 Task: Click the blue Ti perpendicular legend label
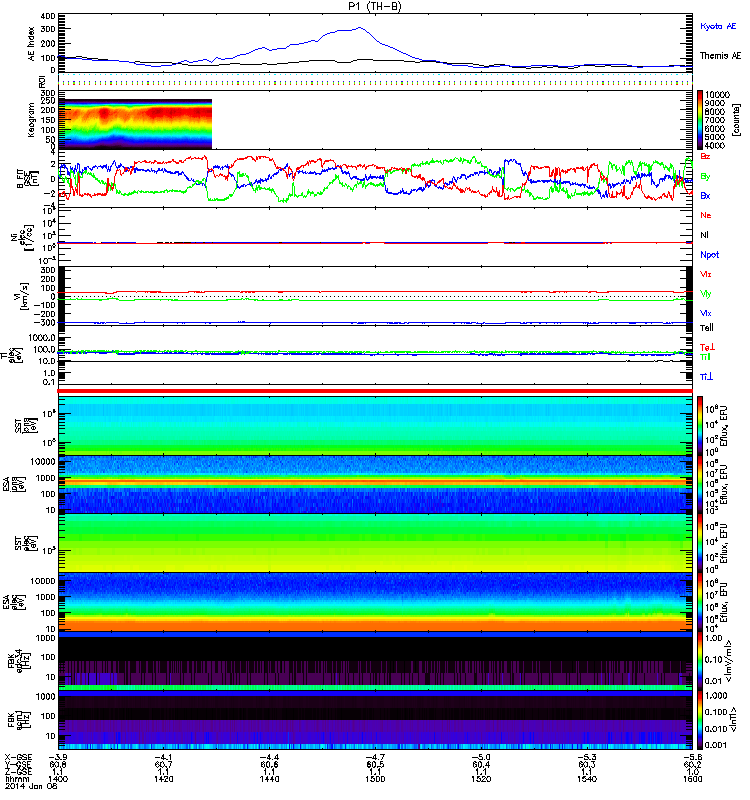click(x=706, y=377)
